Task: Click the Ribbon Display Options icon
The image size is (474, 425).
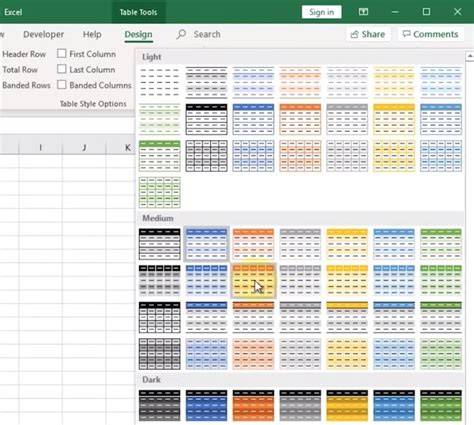Action: 363,12
